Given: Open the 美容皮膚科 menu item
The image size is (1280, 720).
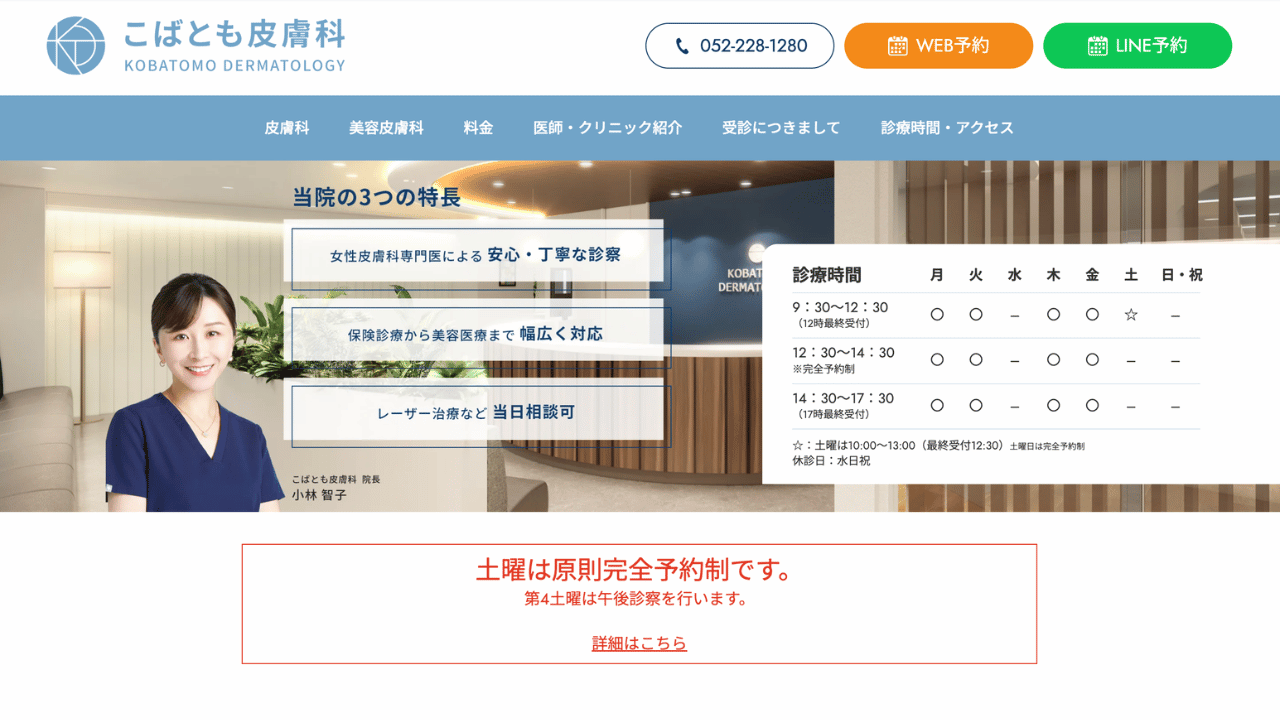Looking at the screenshot, I should tap(386, 128).
